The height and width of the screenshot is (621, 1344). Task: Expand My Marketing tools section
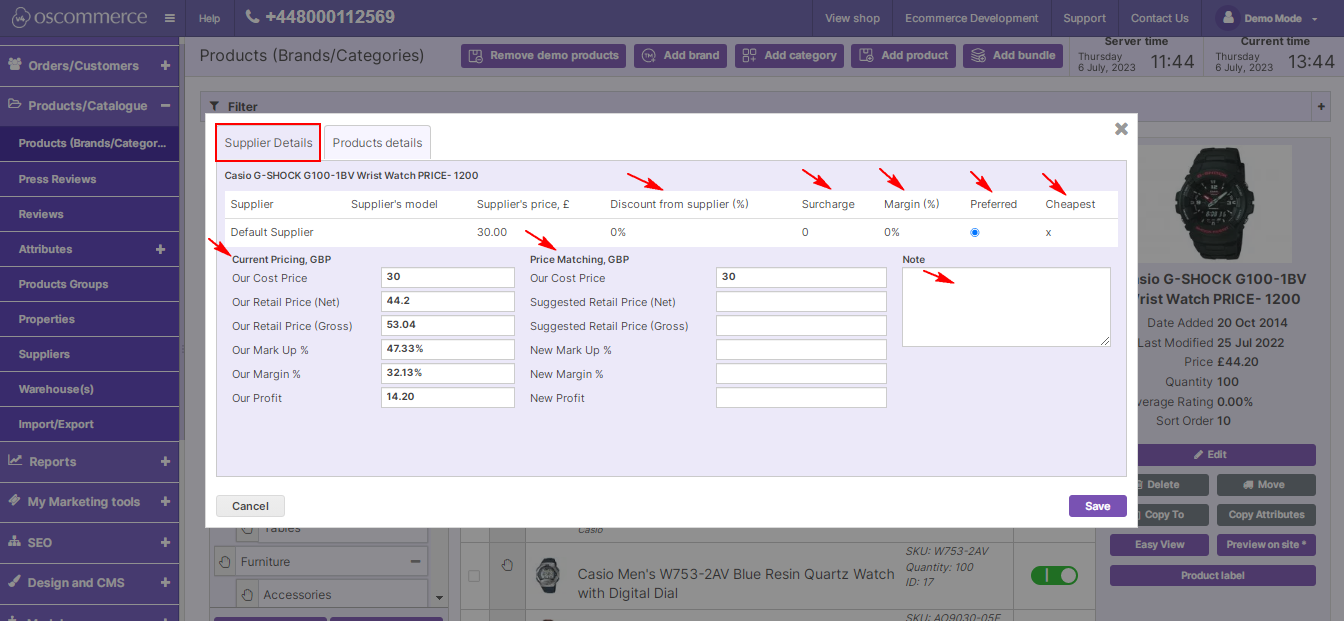click(165, 502)
